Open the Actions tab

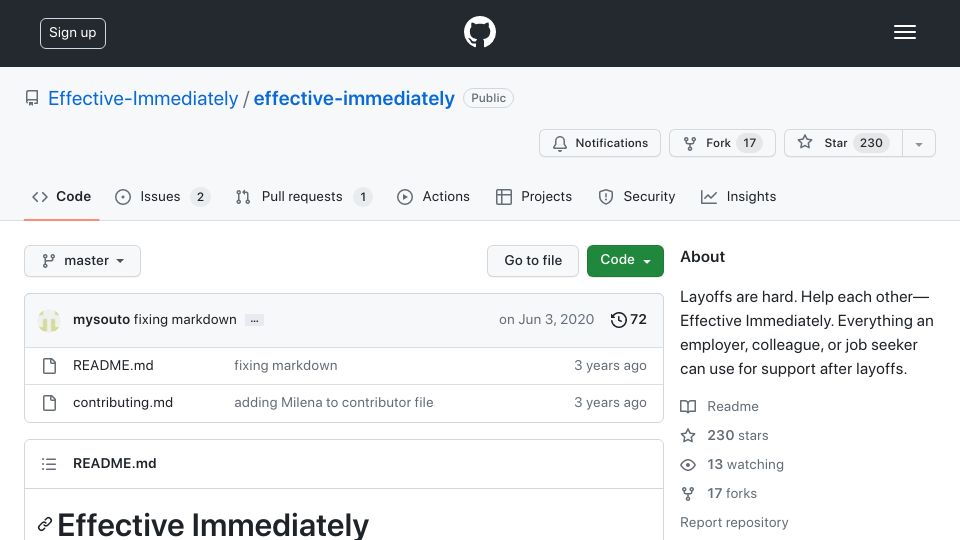coord(433,197)
